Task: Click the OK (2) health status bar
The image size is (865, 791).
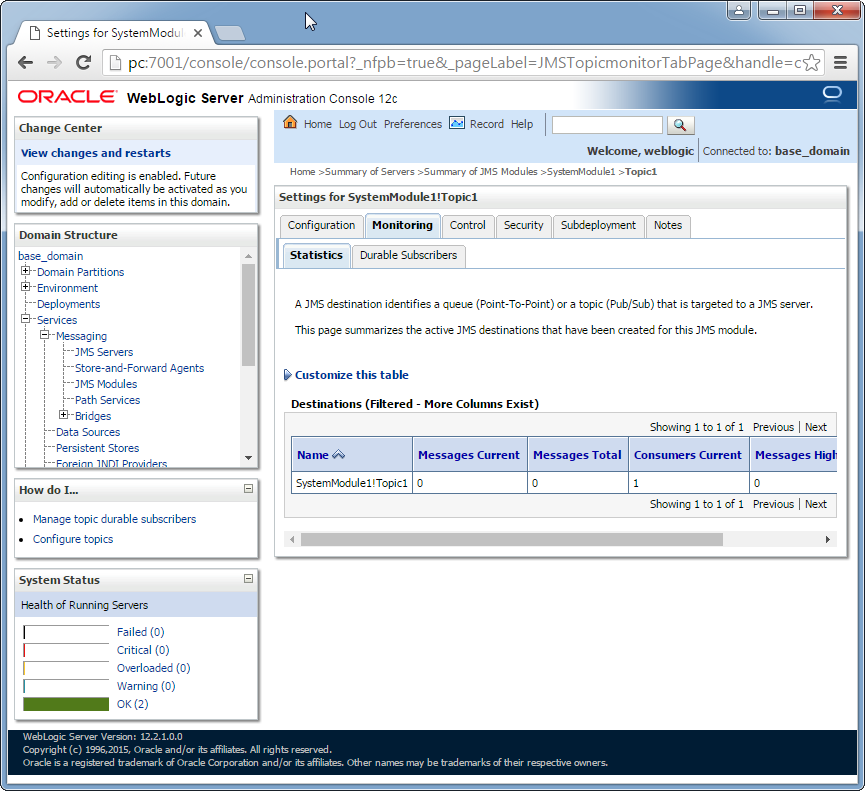Action: 66,704
